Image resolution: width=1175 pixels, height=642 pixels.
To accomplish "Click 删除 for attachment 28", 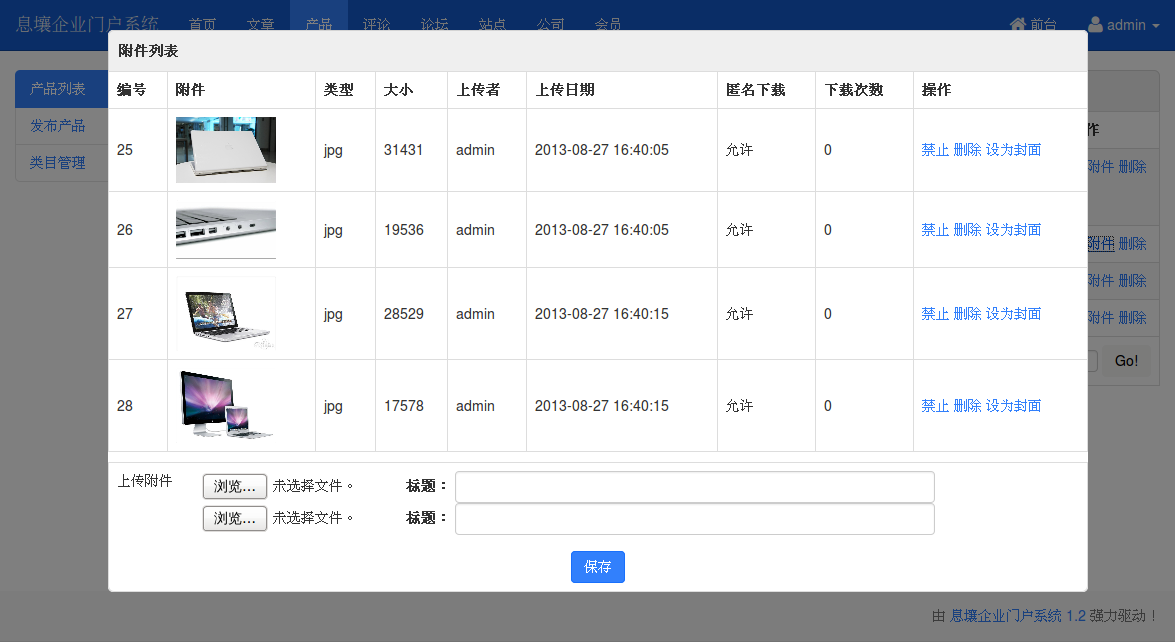I will point(967,406).
